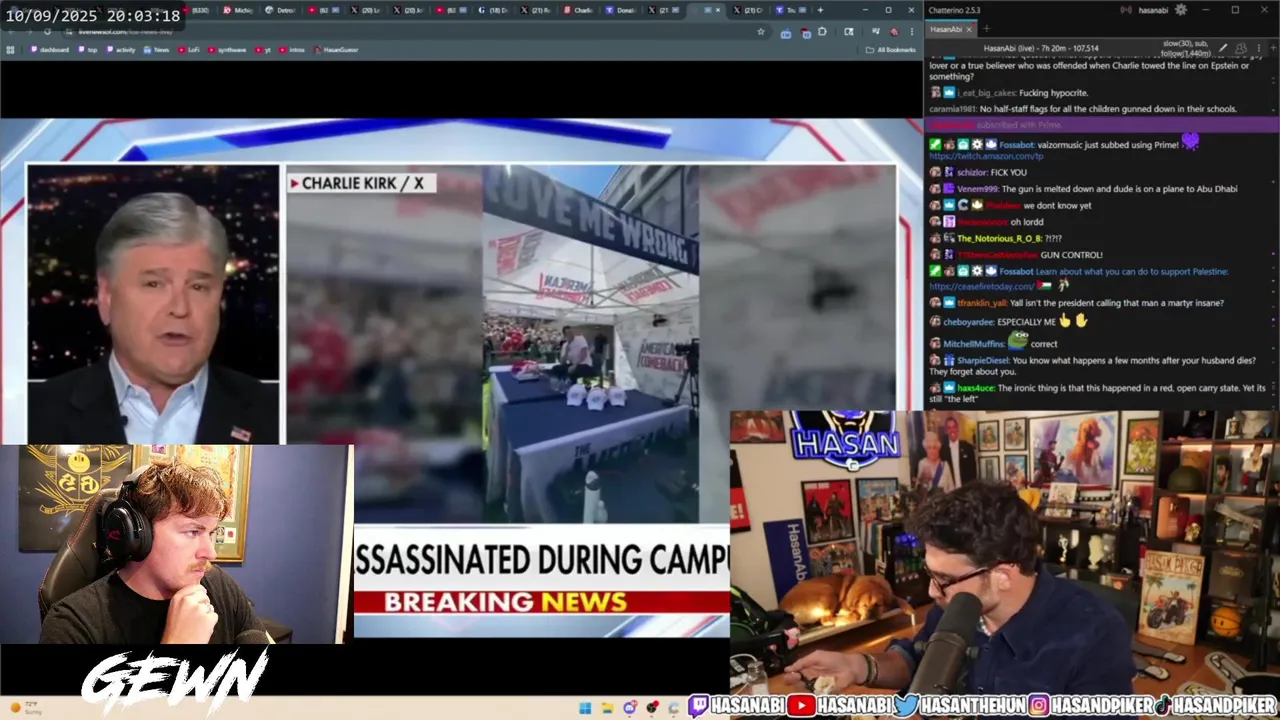Open the 'synthwave' bookmark
This screenshot has width=1280, height=720.
[x=227, y=49]
